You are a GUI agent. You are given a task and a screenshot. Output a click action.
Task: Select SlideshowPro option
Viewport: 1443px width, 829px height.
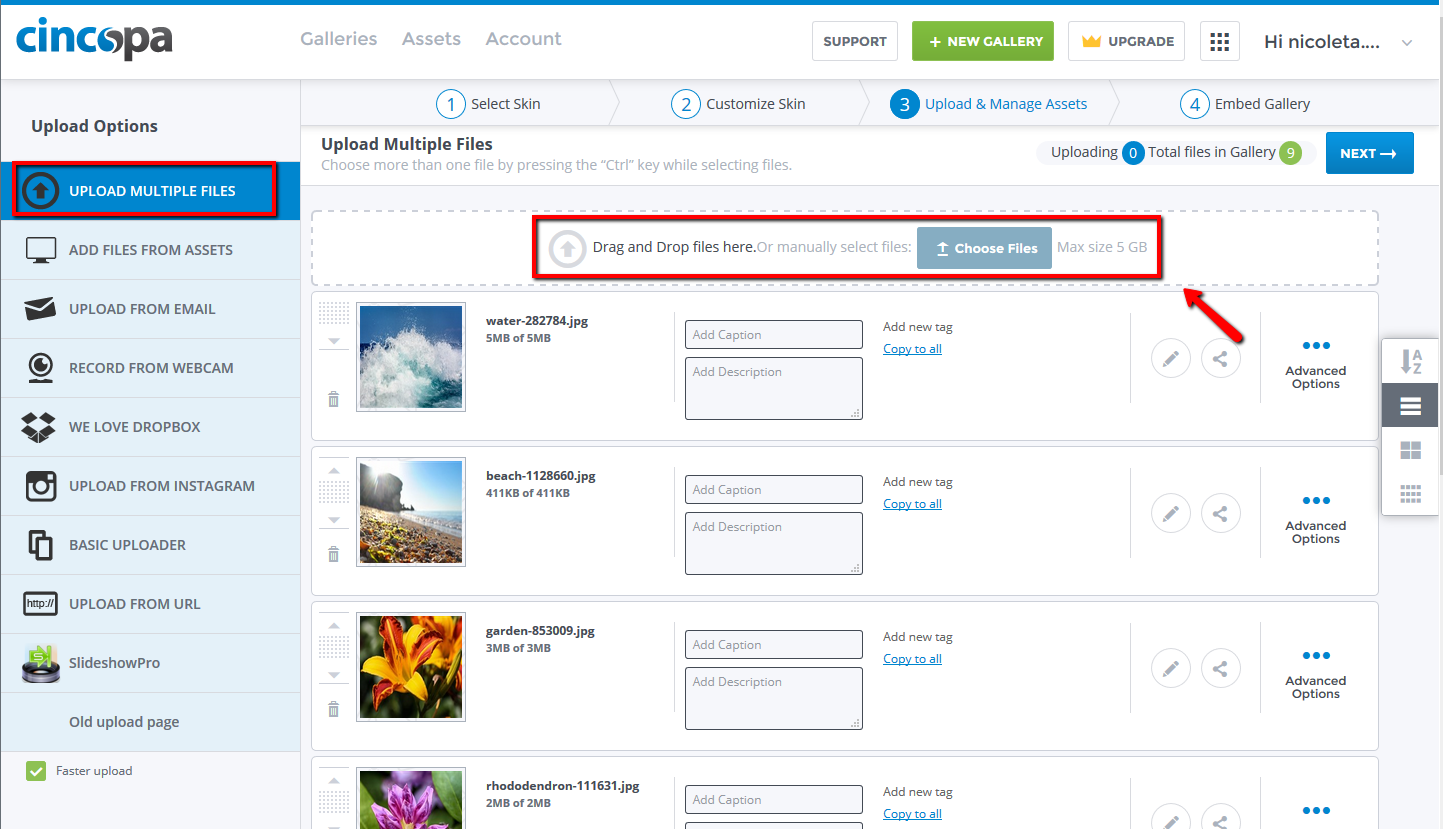point(150,663)
